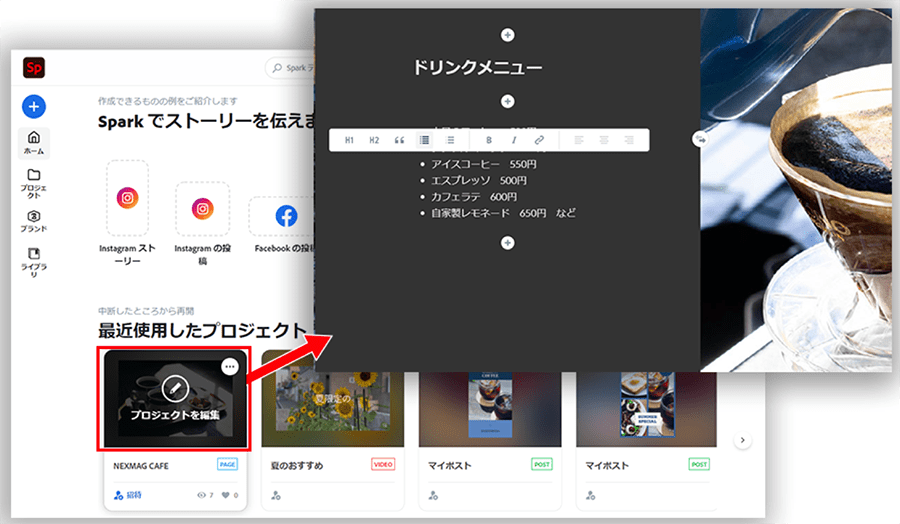Click the エスプレッソ 500円 list item
This screenshot has width=900, height=524.
point(479,180)
